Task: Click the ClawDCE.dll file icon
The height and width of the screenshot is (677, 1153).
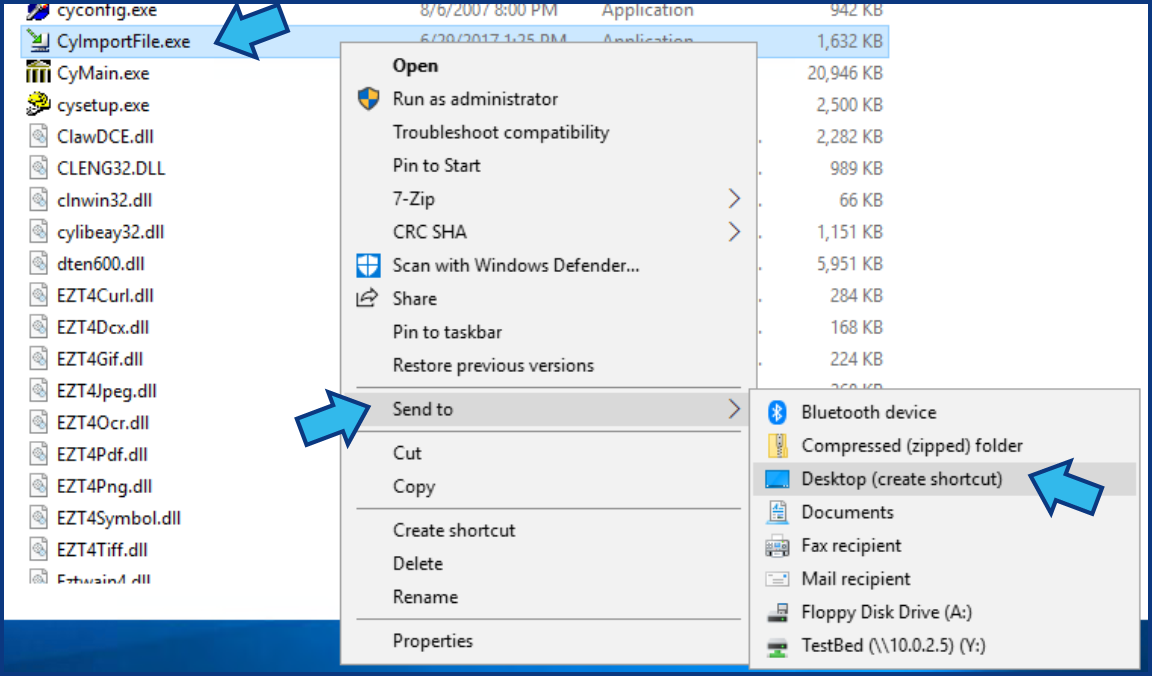Action: (38, 137)
